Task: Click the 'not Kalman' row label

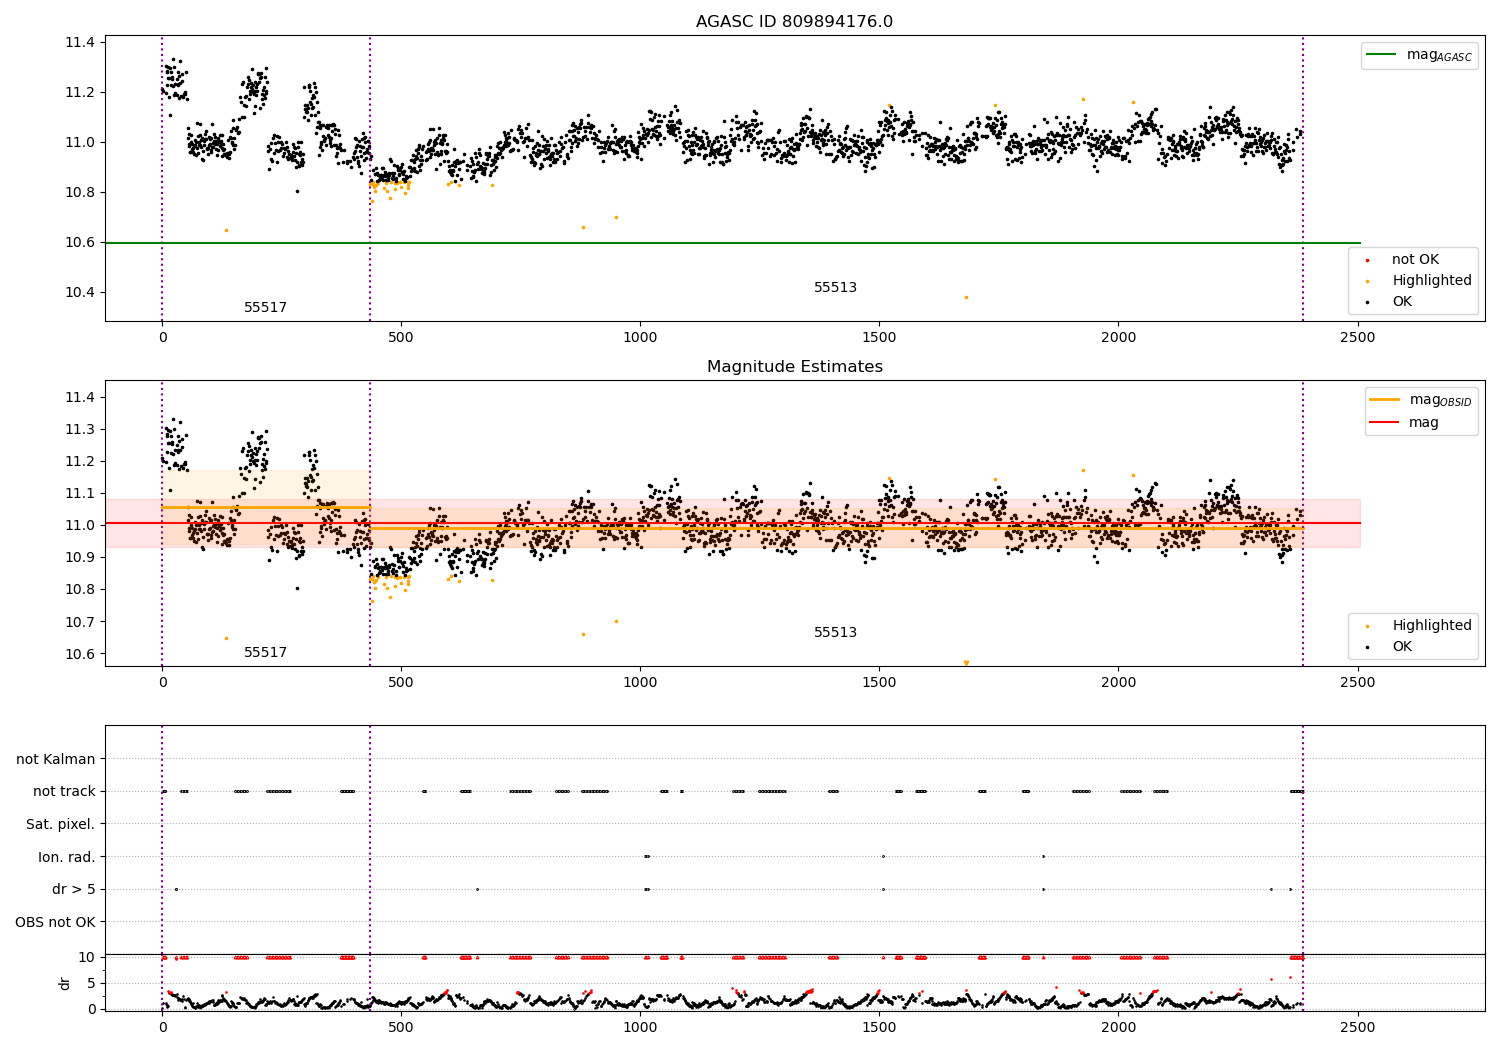Action: coord(56,760)
